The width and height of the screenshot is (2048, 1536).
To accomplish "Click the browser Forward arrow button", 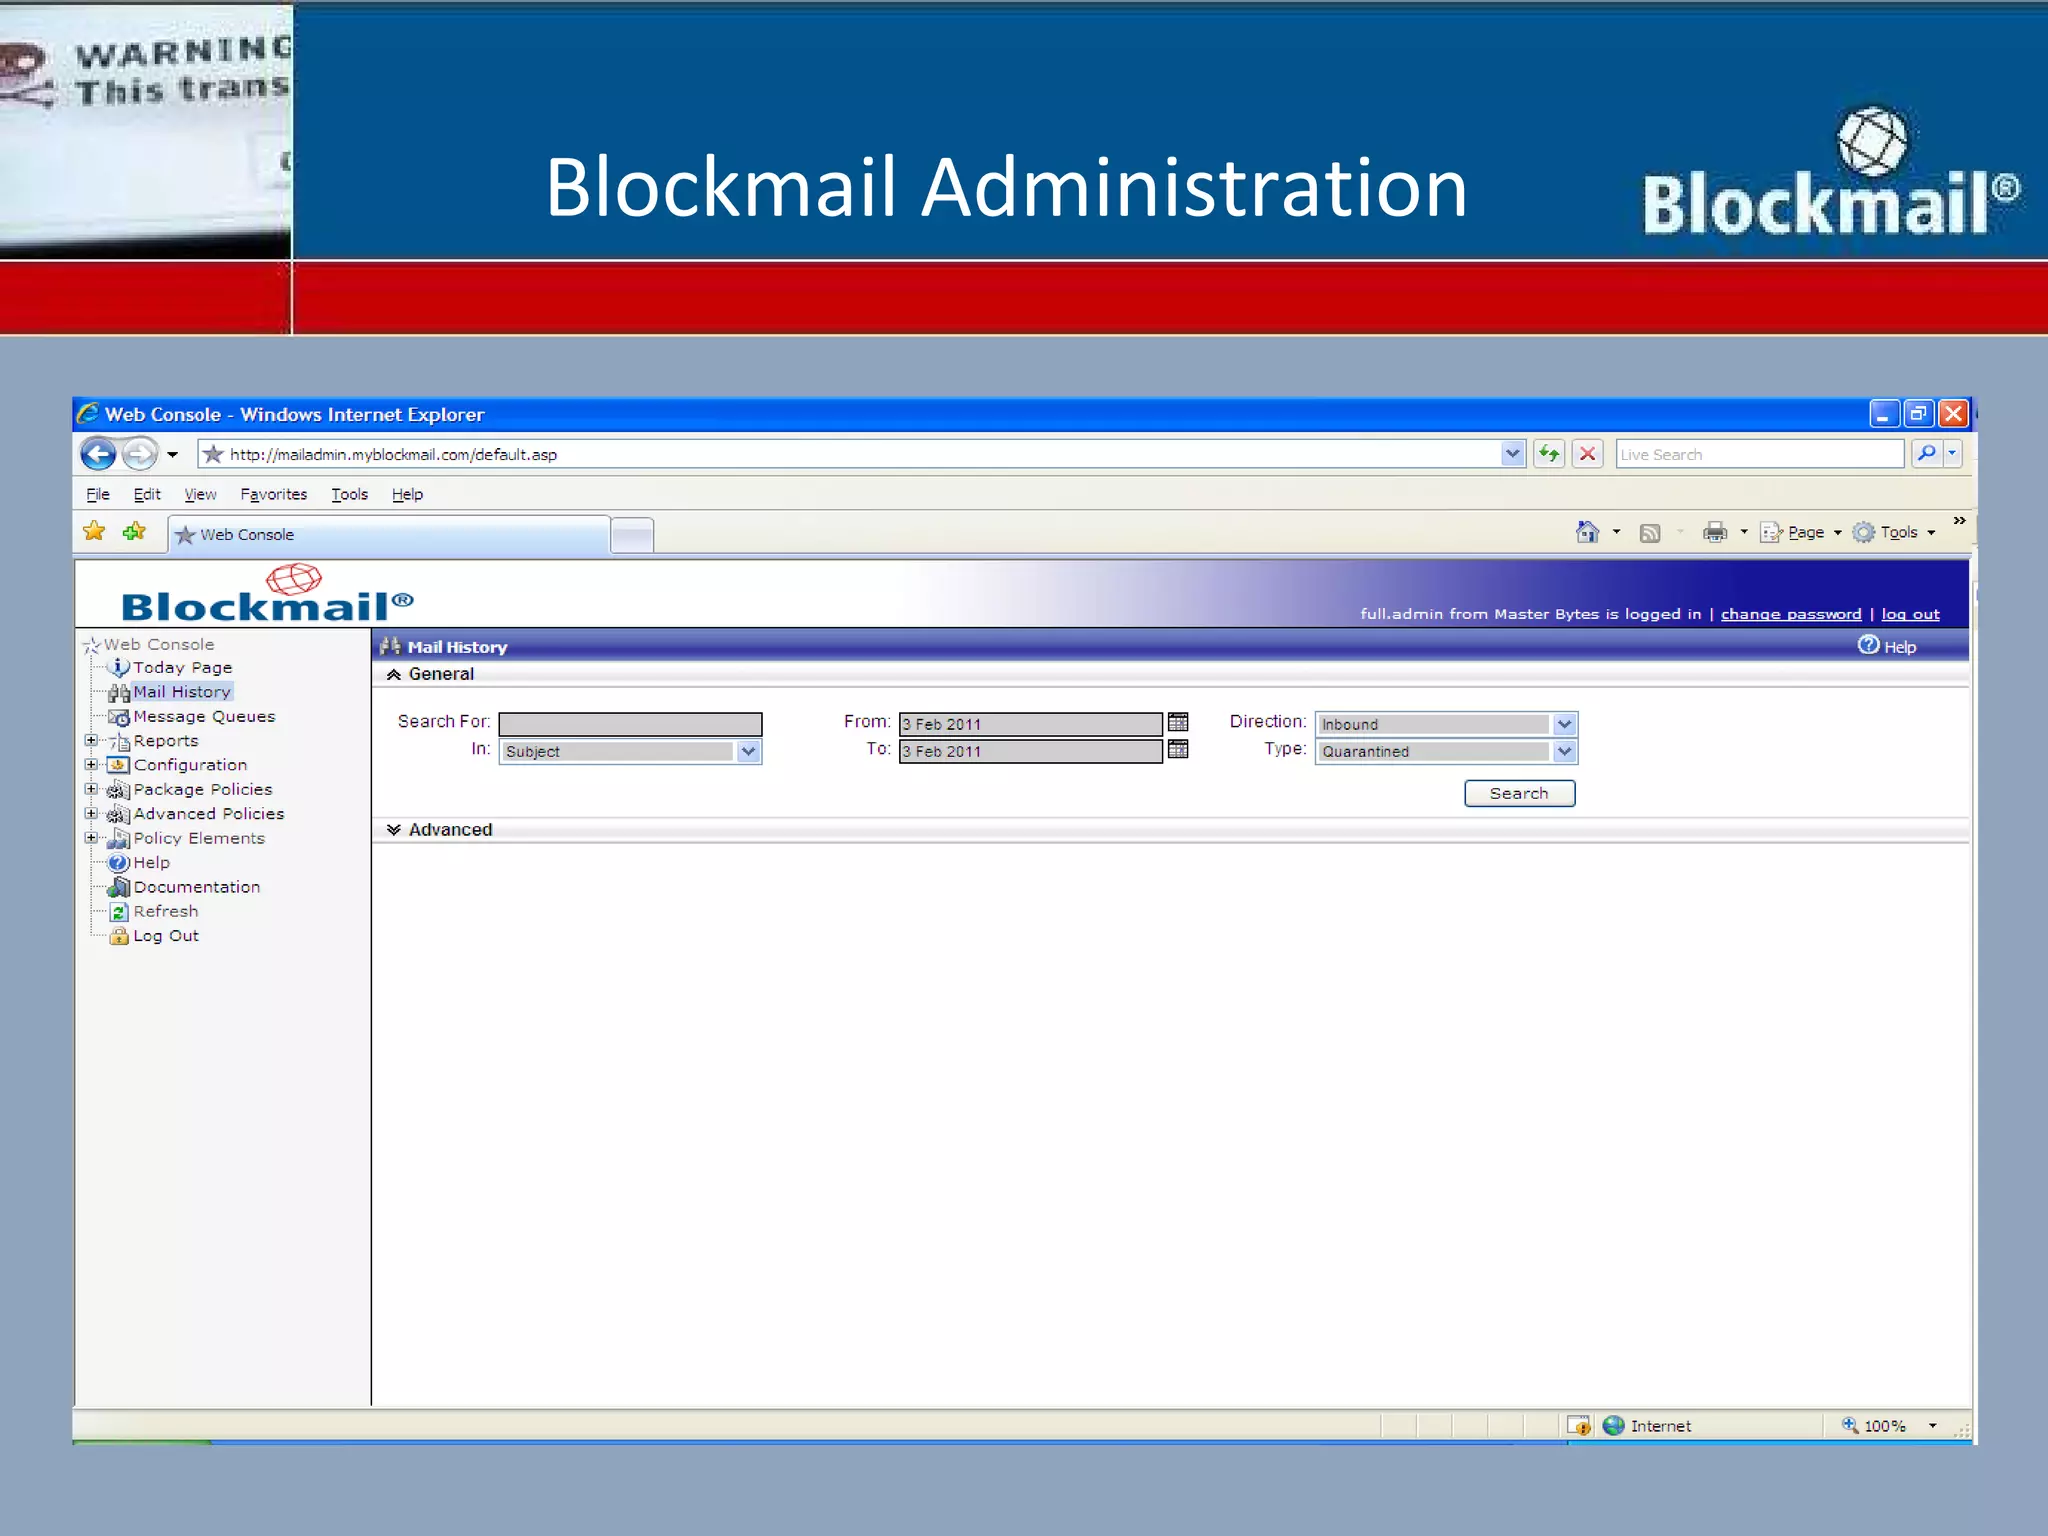I will [140, 454].
